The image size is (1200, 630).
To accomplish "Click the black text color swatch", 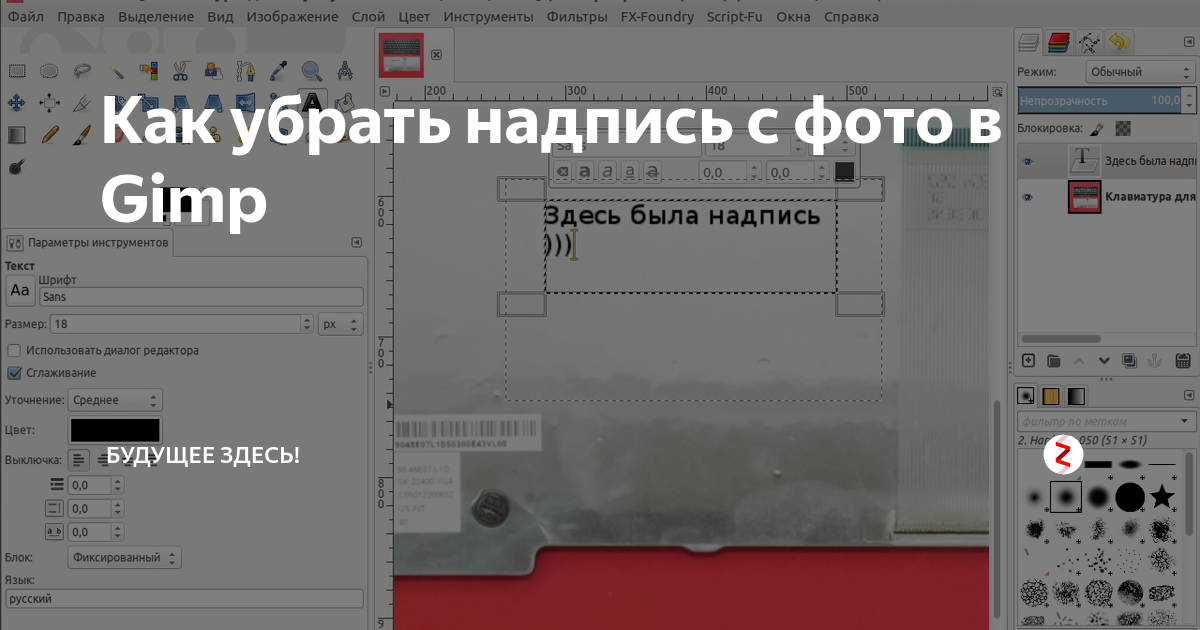I will pyautogui.click(x=114, y=430).
